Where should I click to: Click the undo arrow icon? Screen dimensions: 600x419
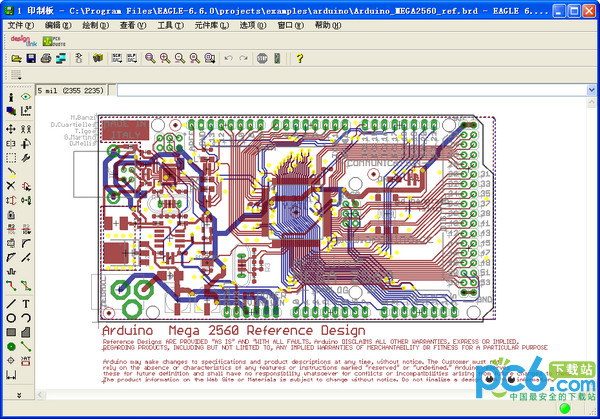click(228, 59)
